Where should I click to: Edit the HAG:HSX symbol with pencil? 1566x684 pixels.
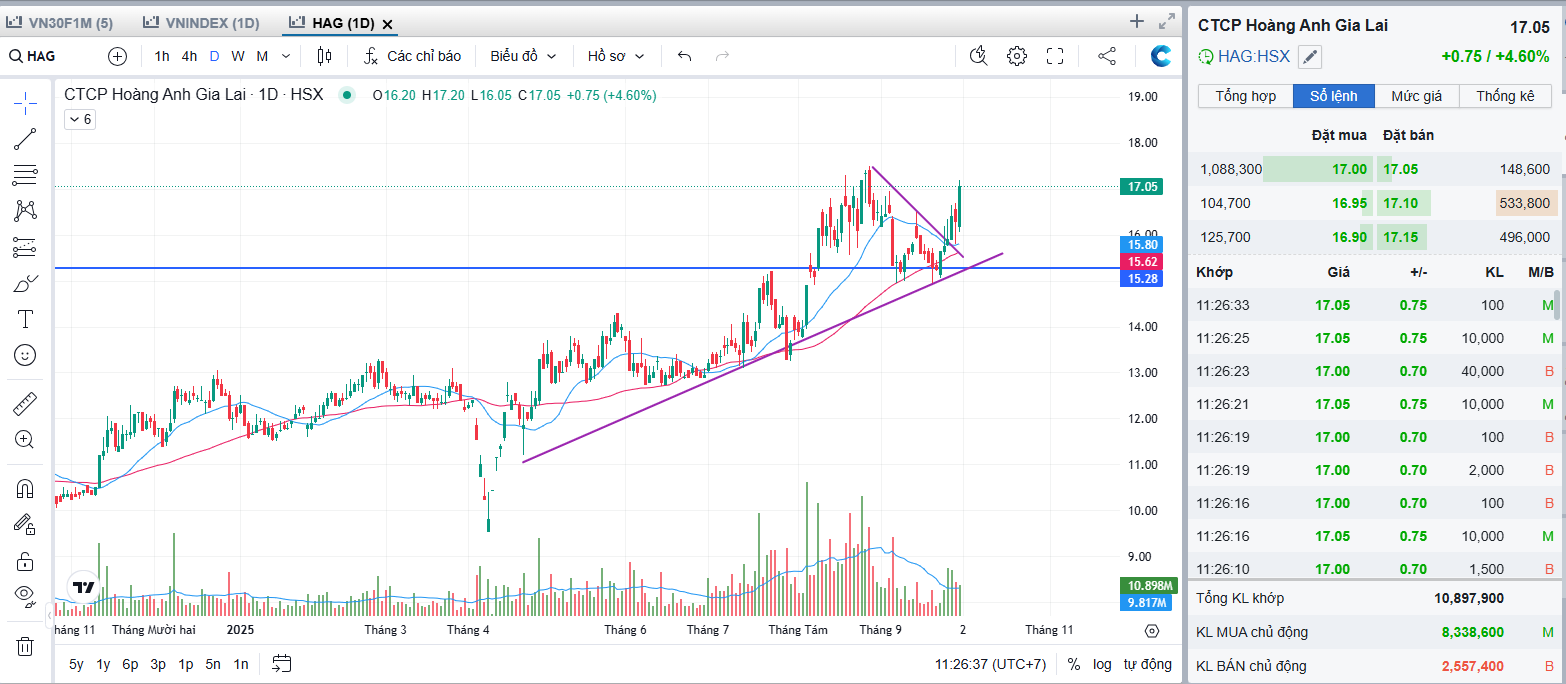1310,56
